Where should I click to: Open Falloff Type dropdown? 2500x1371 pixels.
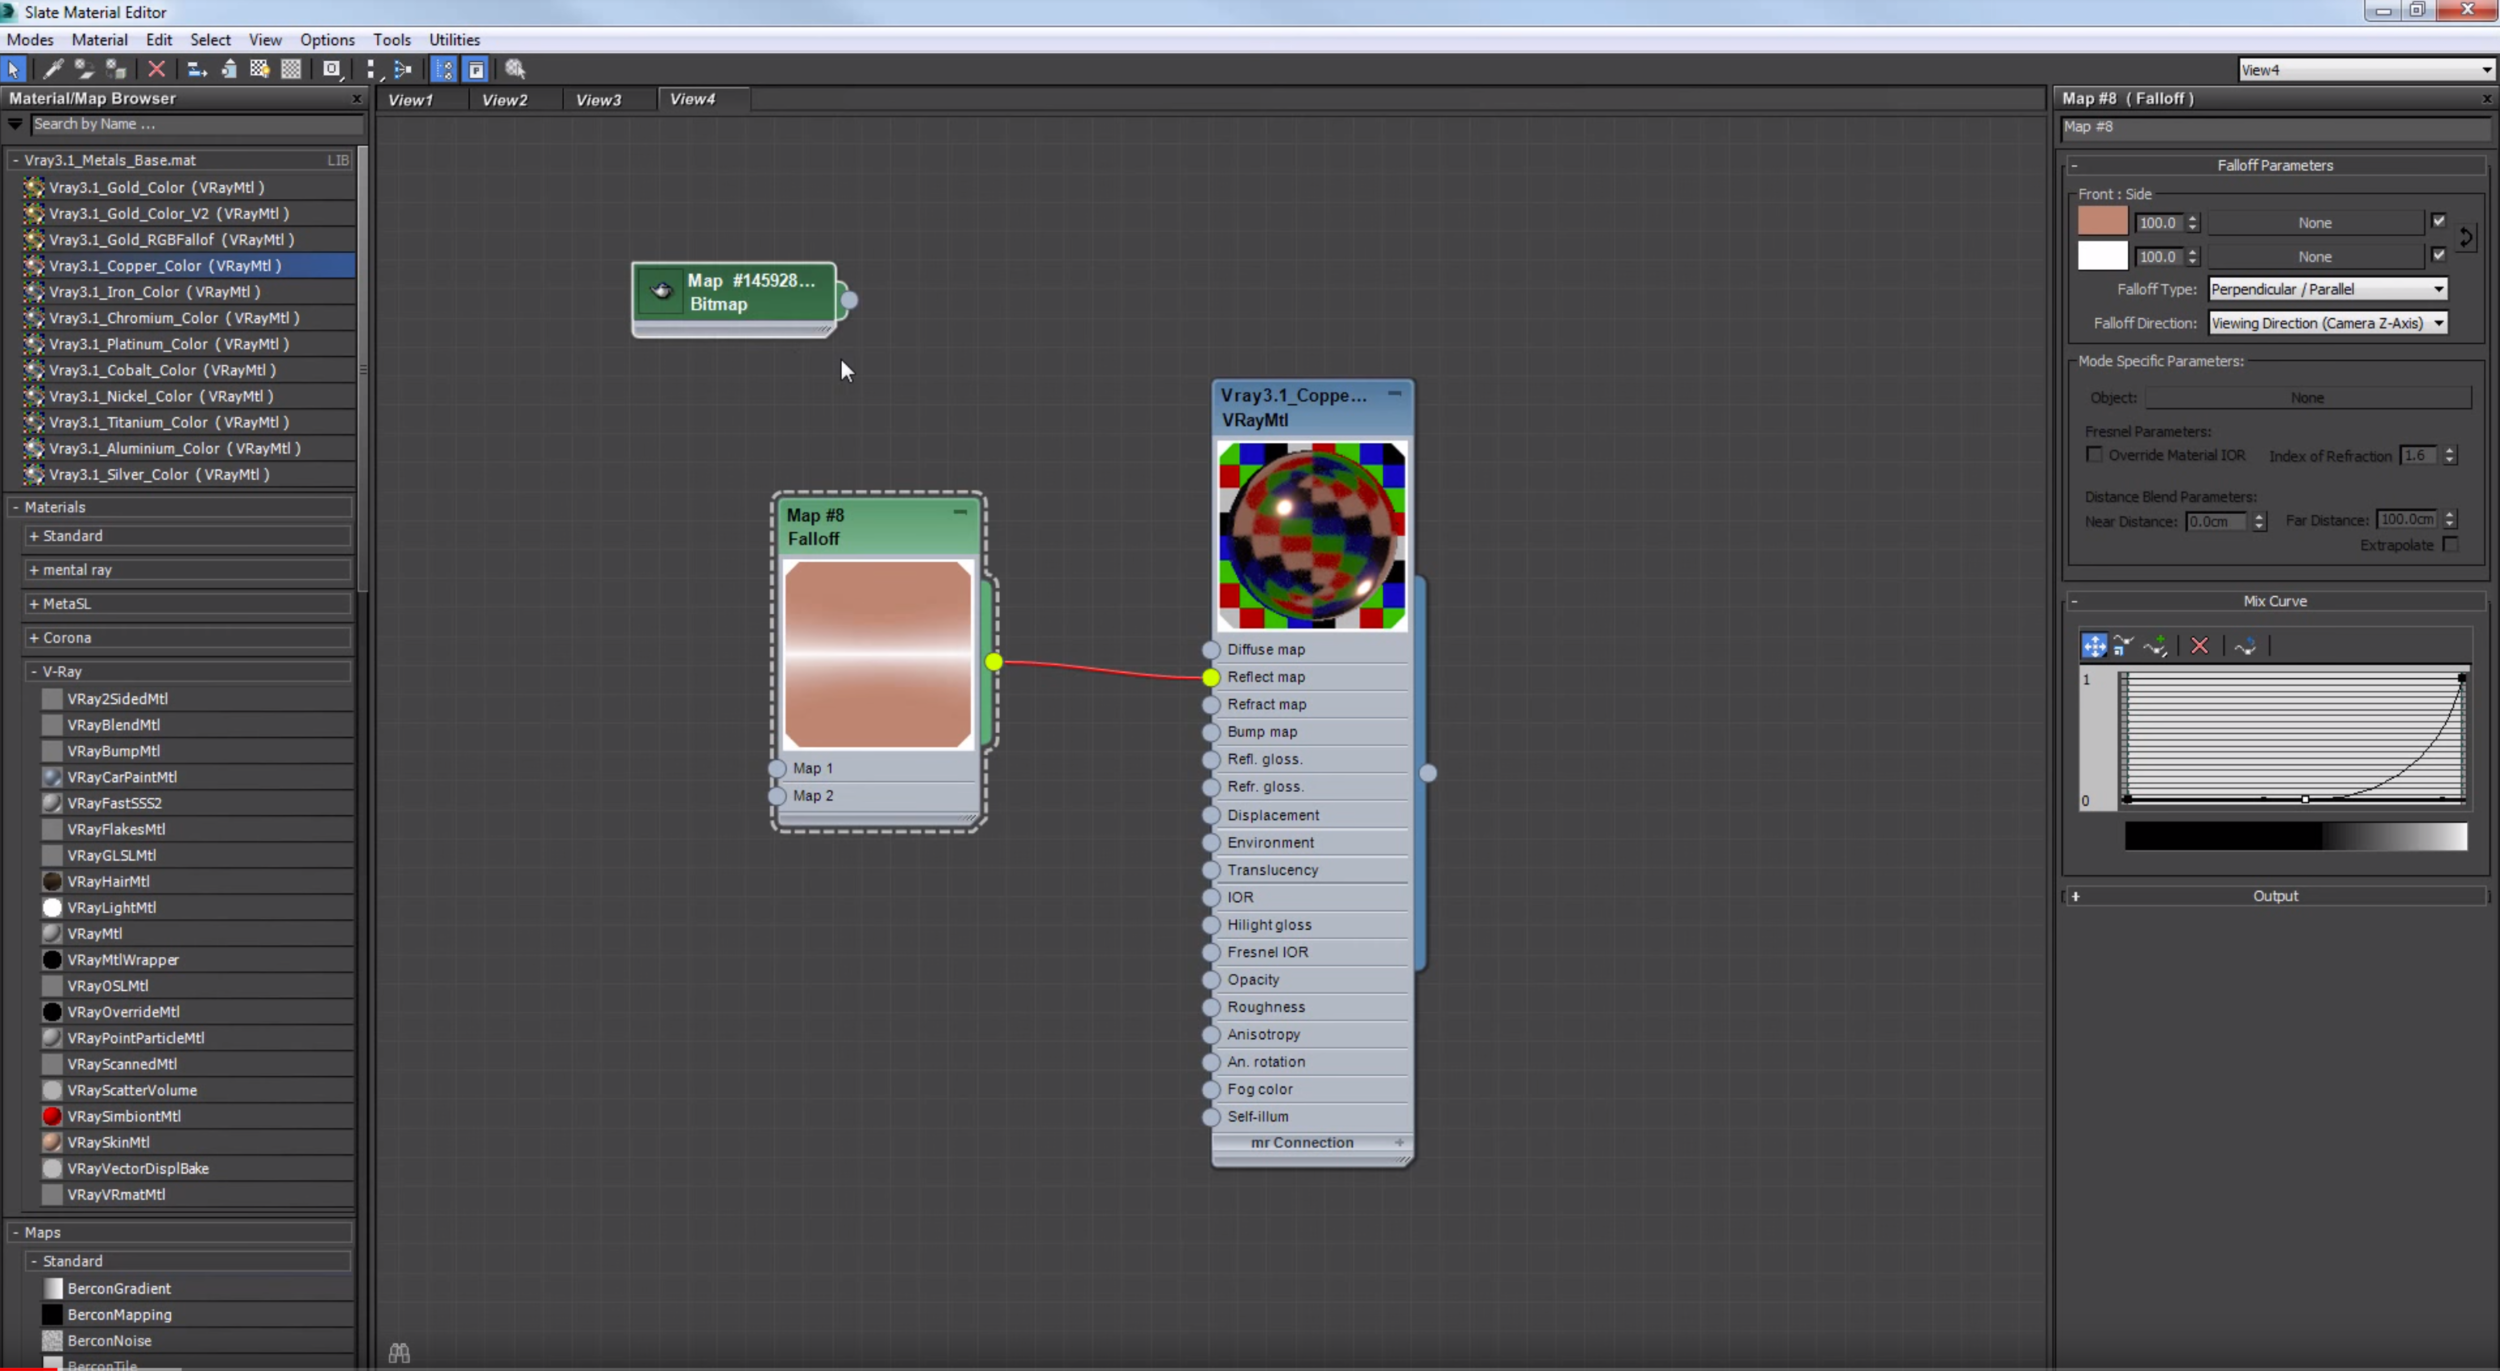point(2327,289)
